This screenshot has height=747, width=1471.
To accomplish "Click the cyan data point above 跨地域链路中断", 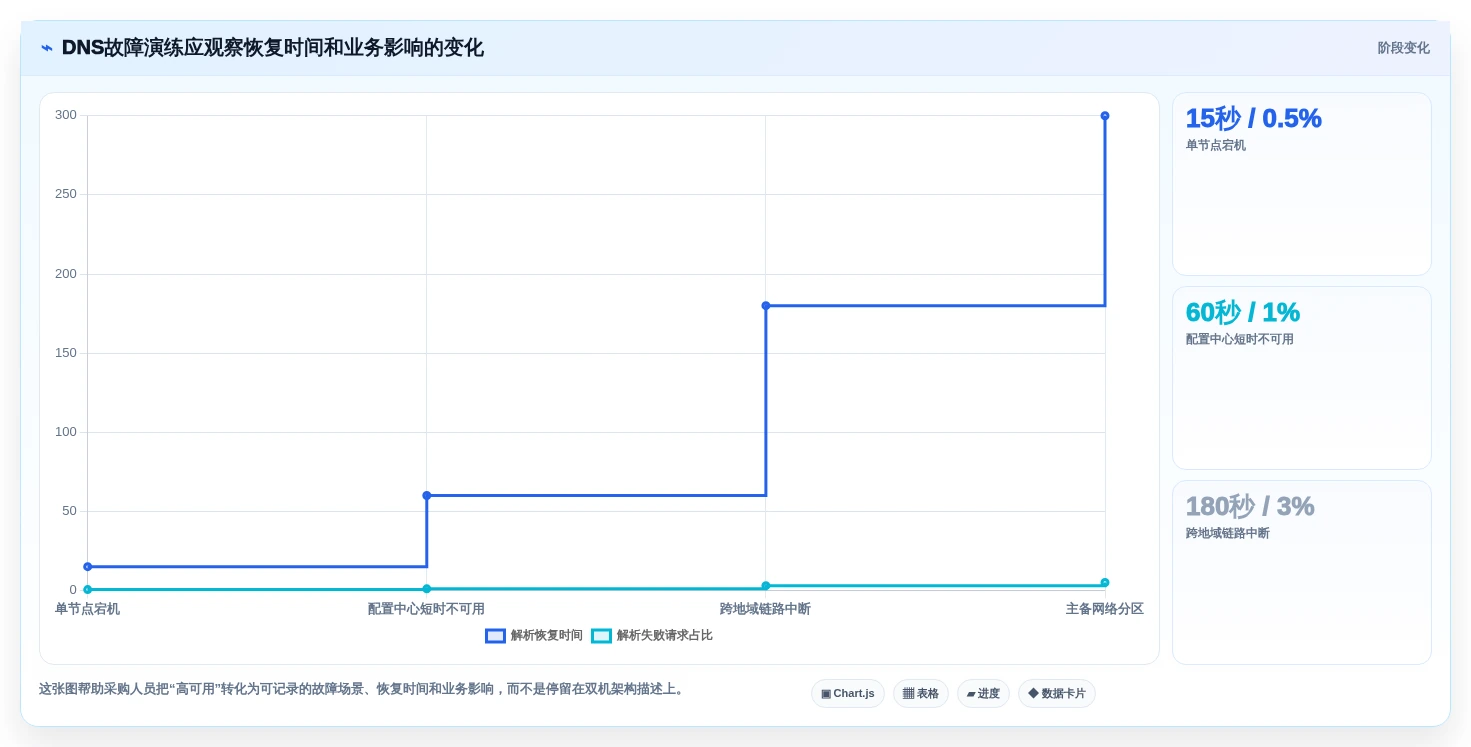I will 766,586.
